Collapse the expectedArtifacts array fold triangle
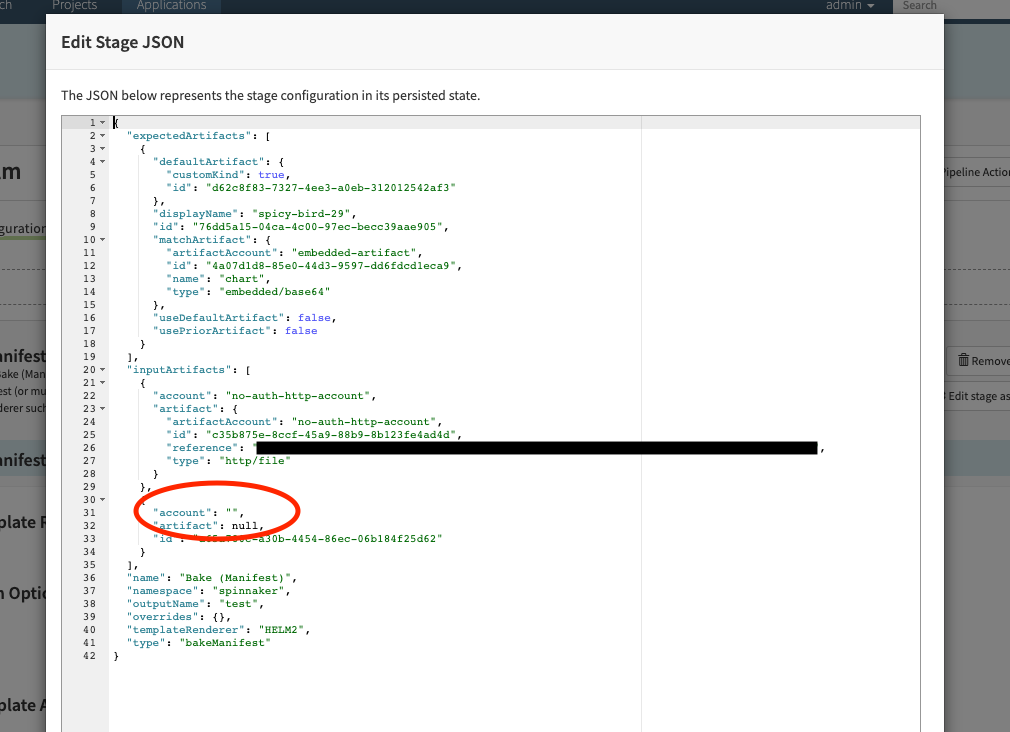 pos(100,135)
